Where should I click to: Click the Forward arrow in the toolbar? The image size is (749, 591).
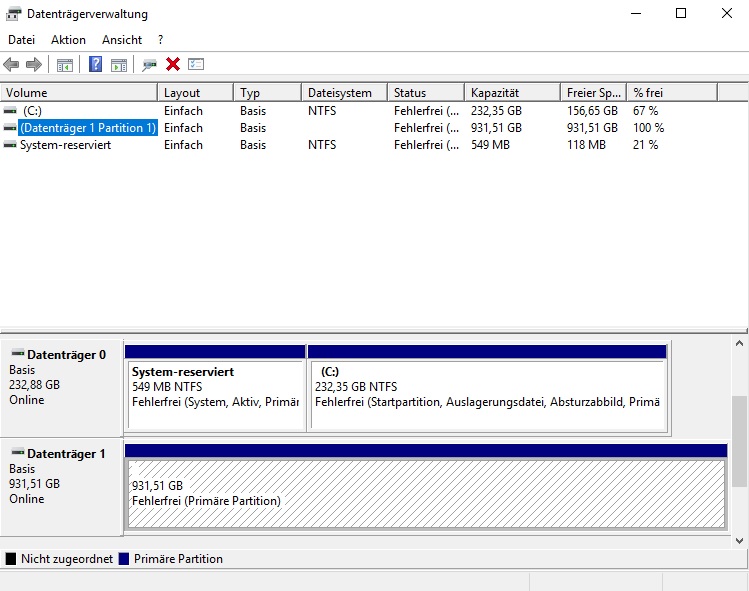click(33, 64)
